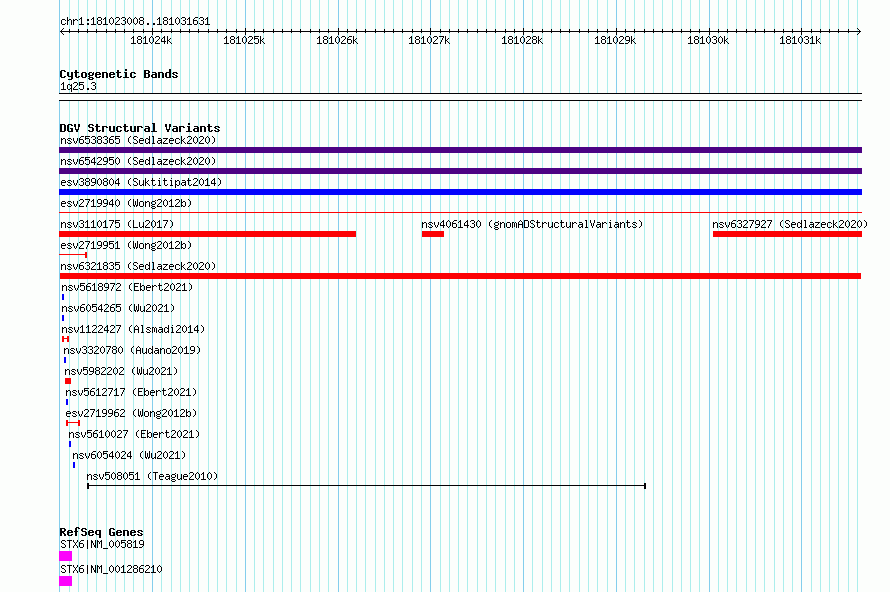890x592 pixels.
Task: Click the esv2719940 (Wong2012b) label
Action: pyautogui.click(x=126, y=203)
